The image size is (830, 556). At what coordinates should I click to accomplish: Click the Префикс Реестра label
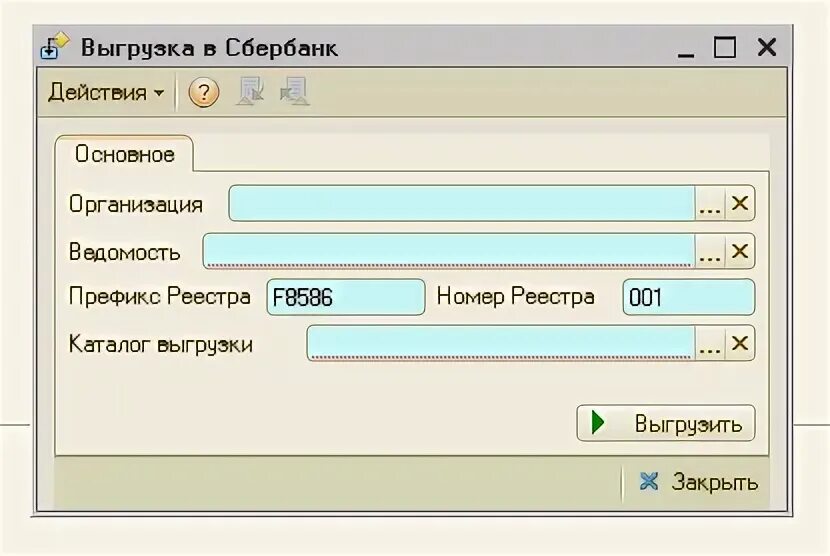coord(159,297)
